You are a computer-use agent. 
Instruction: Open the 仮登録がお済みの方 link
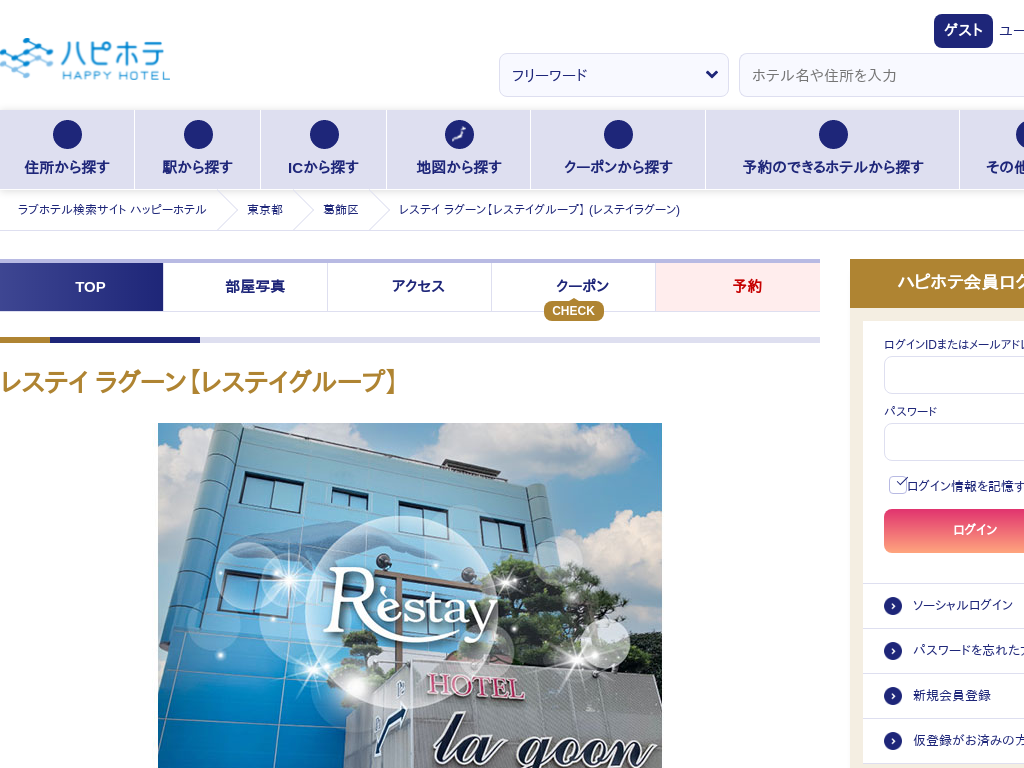968,740
